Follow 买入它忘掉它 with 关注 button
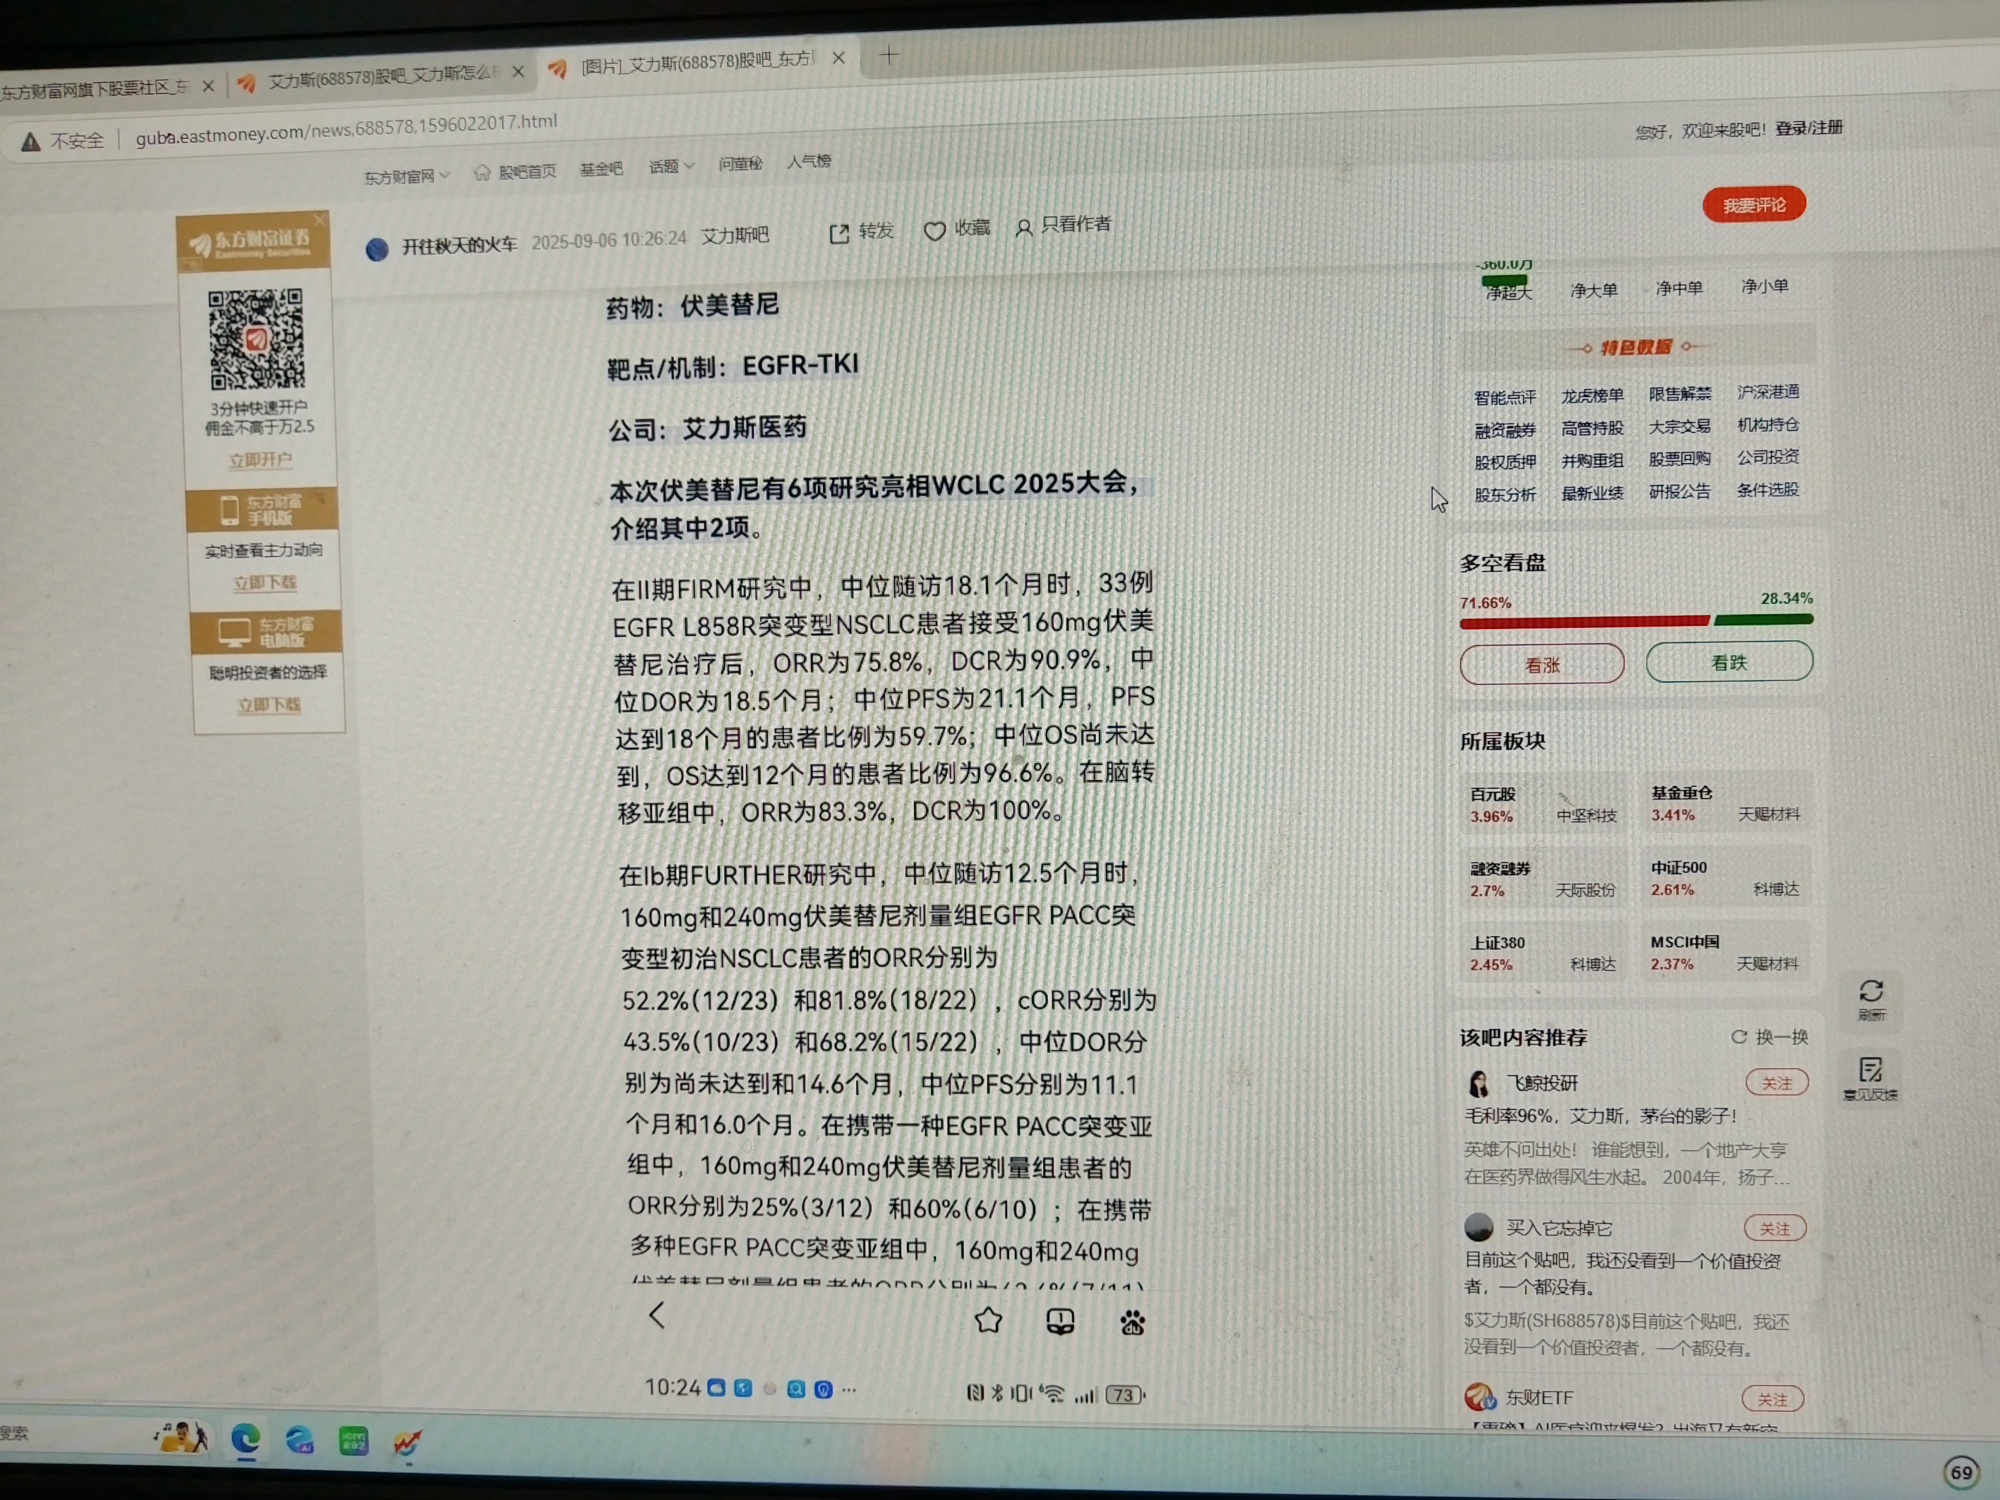The image size is (2000, 1500). (x=1775, y=1228)
